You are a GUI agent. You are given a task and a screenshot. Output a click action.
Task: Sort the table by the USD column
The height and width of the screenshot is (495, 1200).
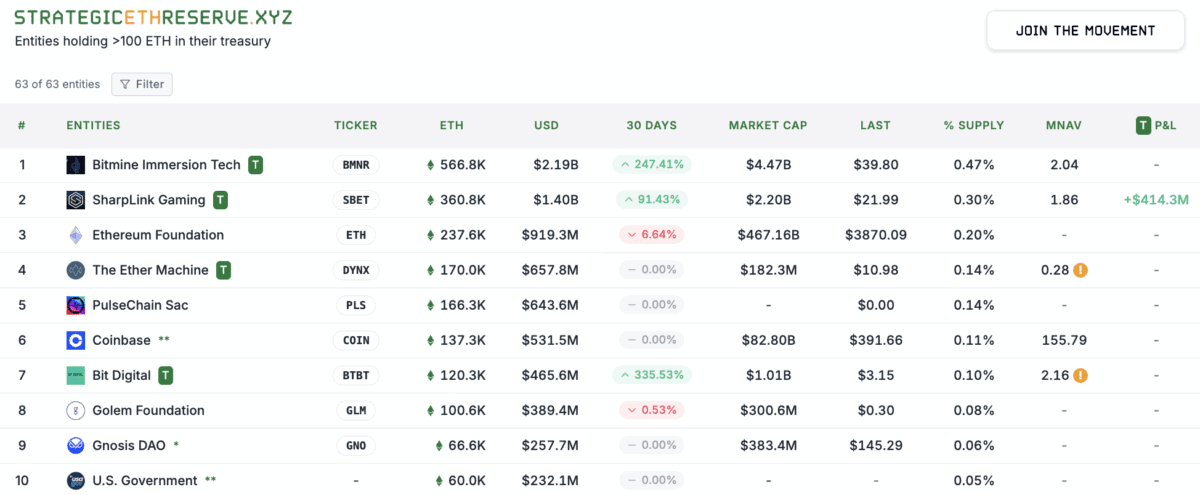point(546,125)
